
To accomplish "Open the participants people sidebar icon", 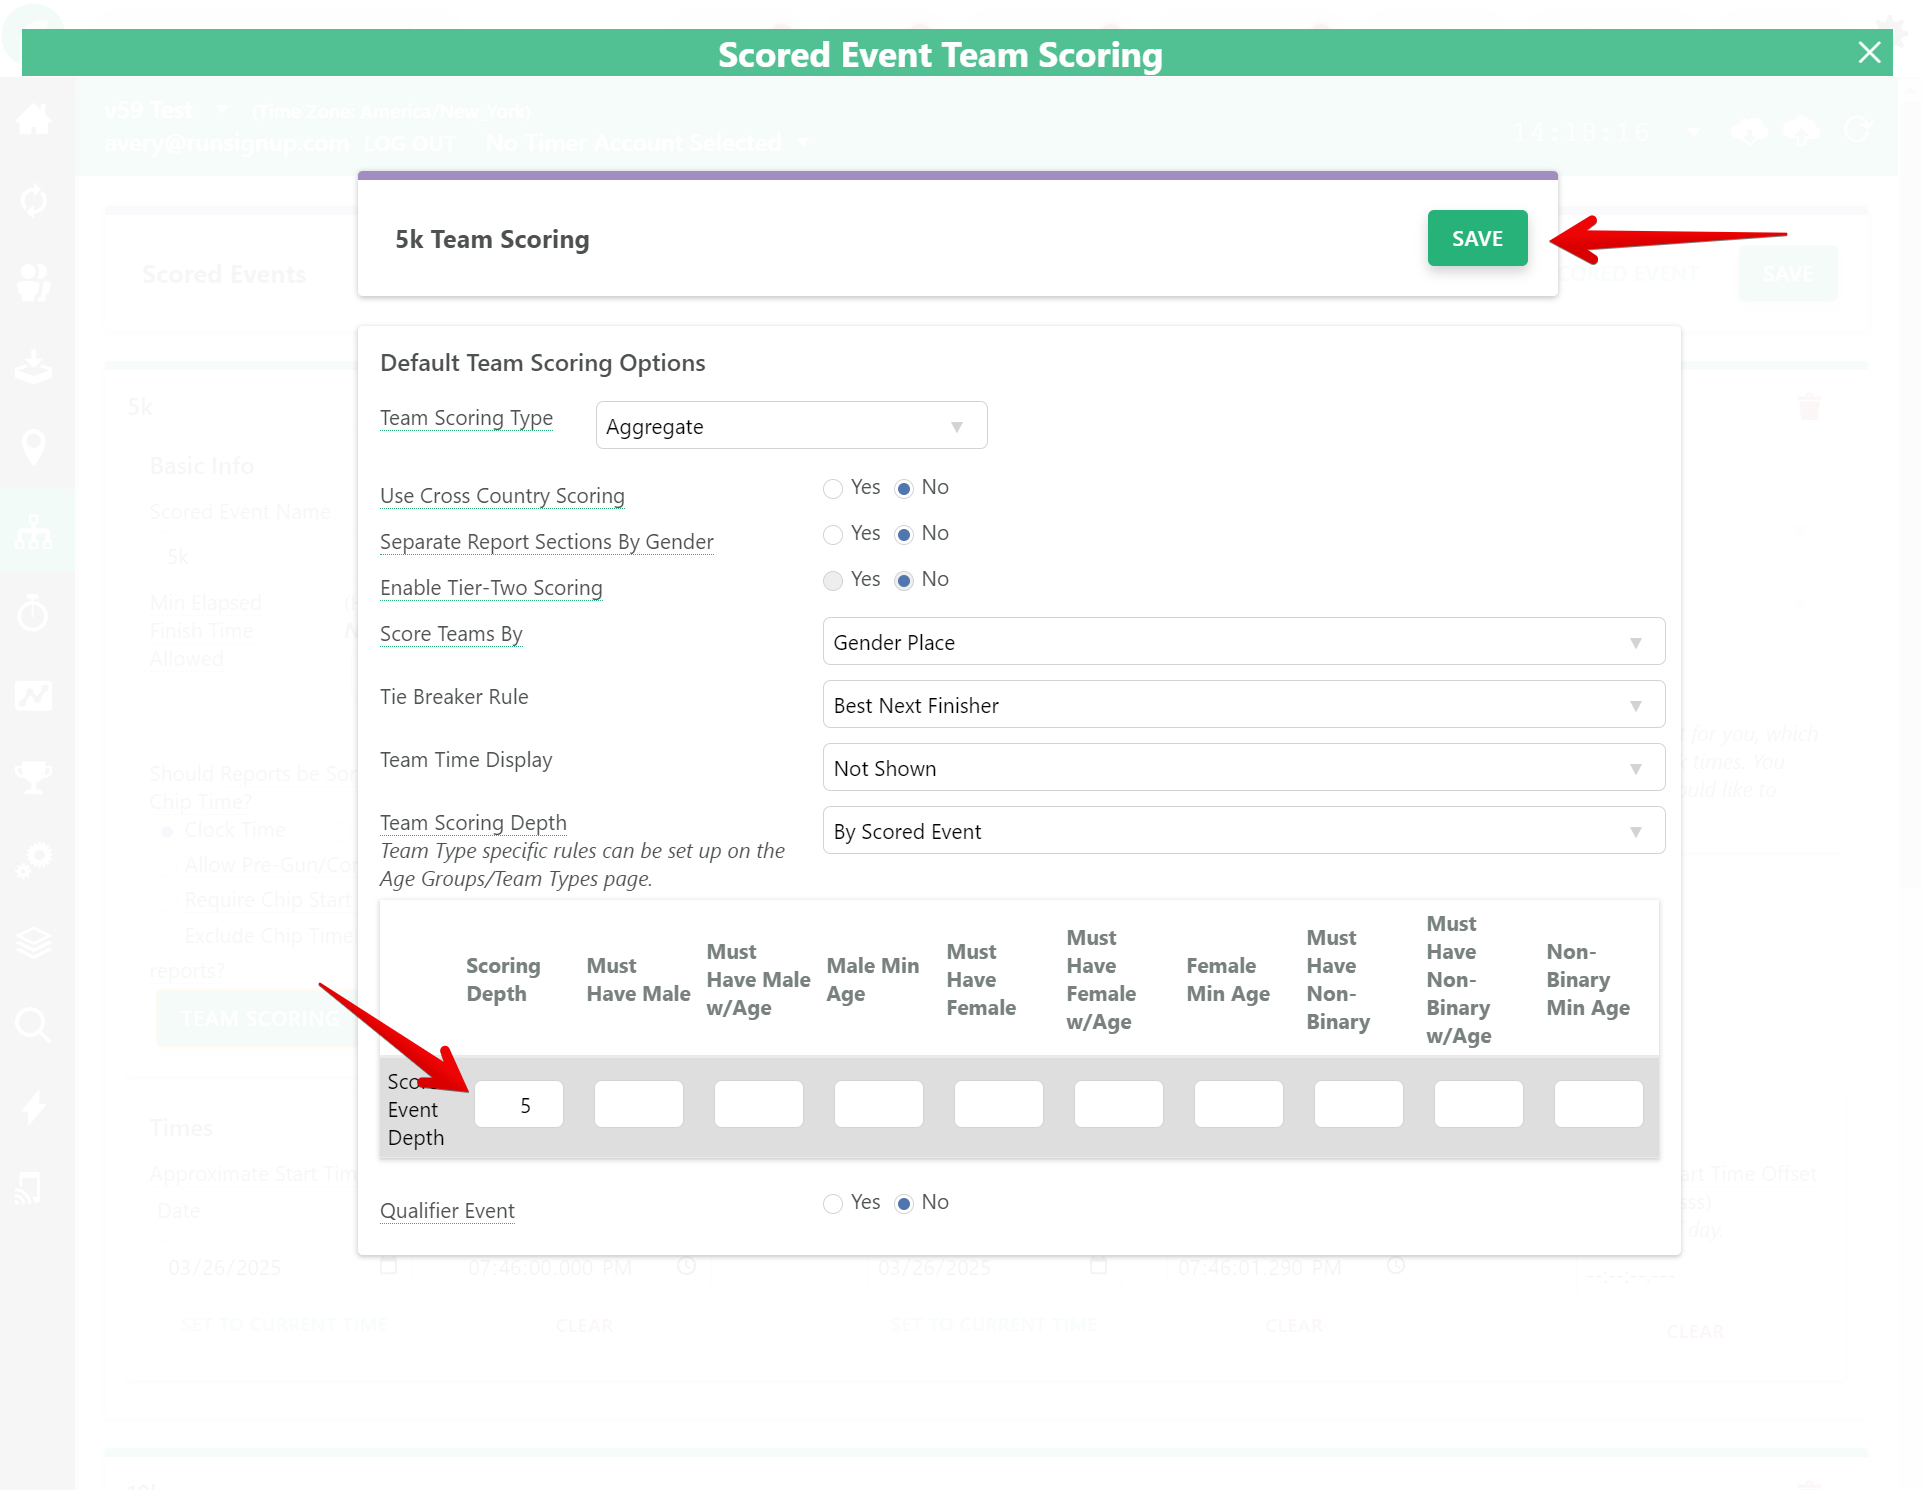I will [x=34, y=283].
